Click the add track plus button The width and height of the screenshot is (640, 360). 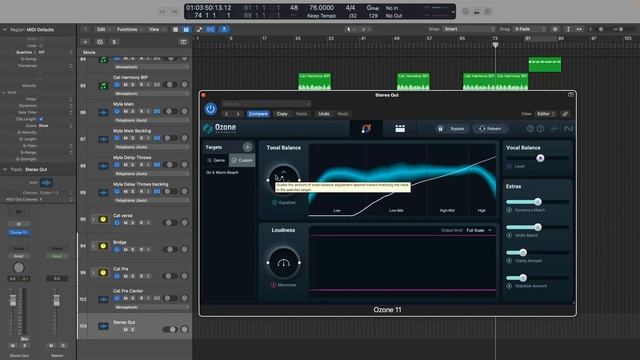point(85,42)
